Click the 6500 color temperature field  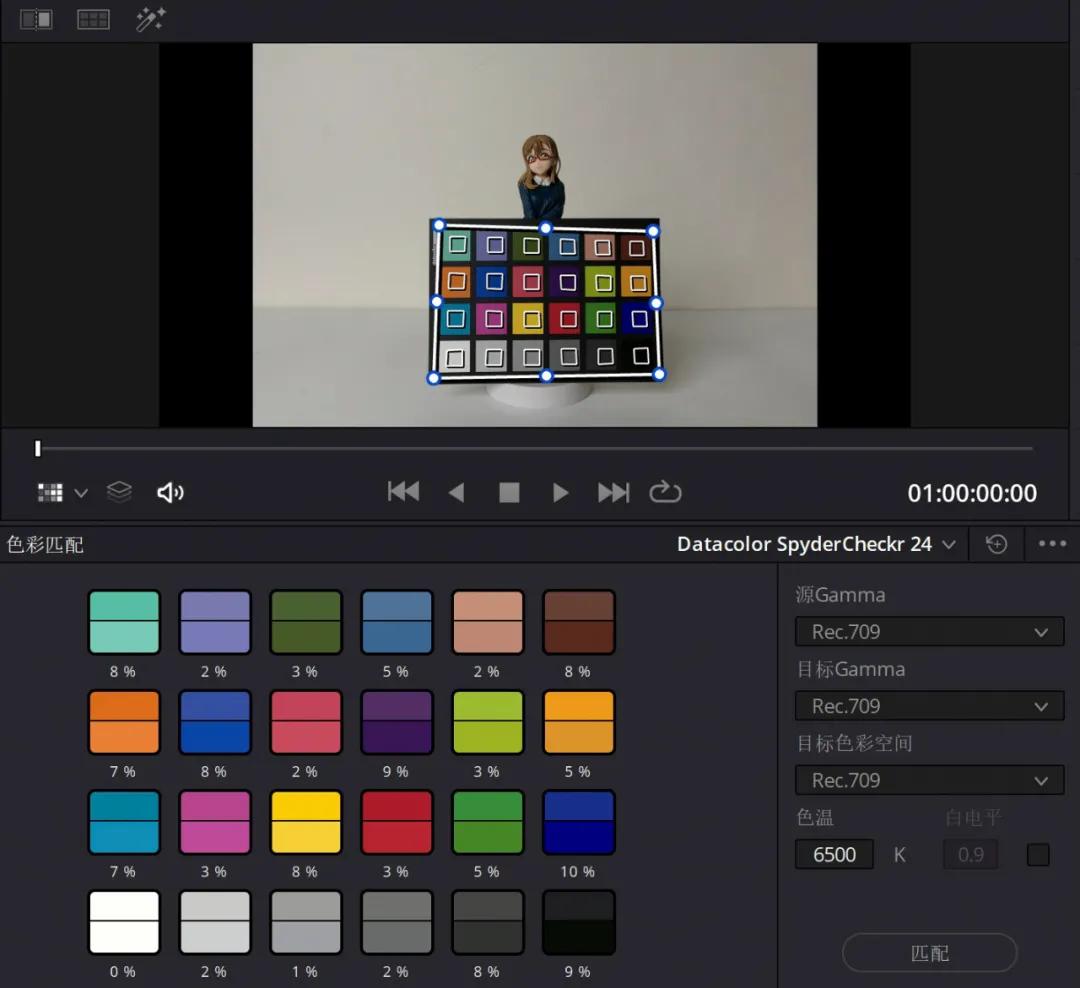click(x=834, y=855)
